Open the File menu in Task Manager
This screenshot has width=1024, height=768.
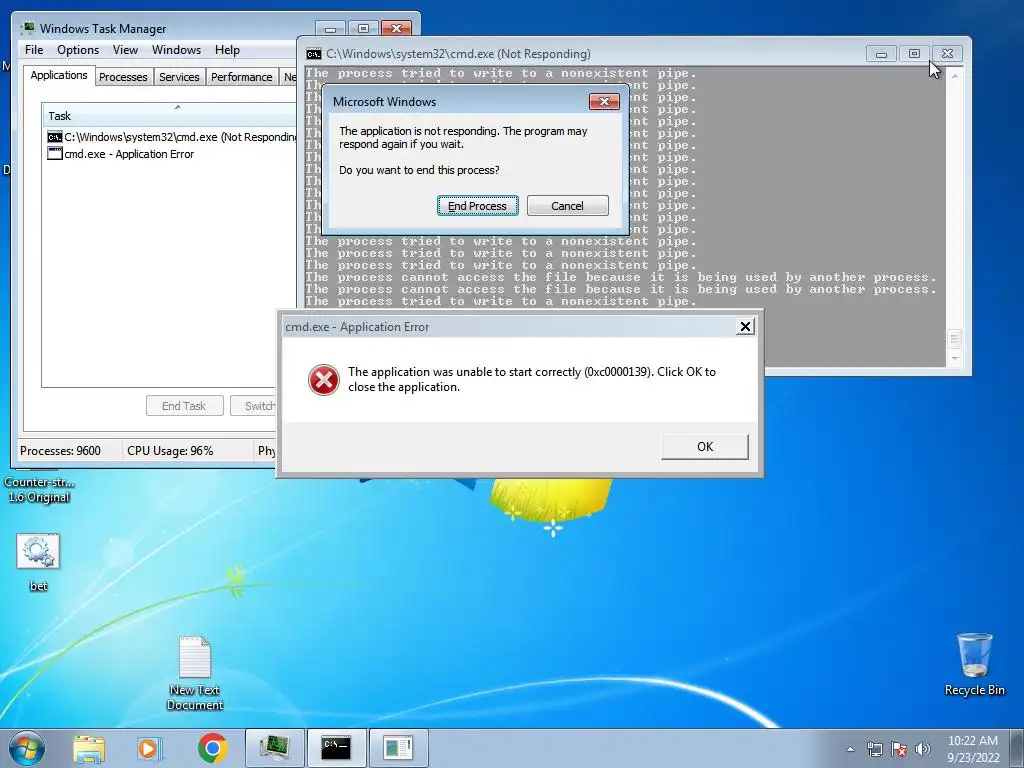34,50
